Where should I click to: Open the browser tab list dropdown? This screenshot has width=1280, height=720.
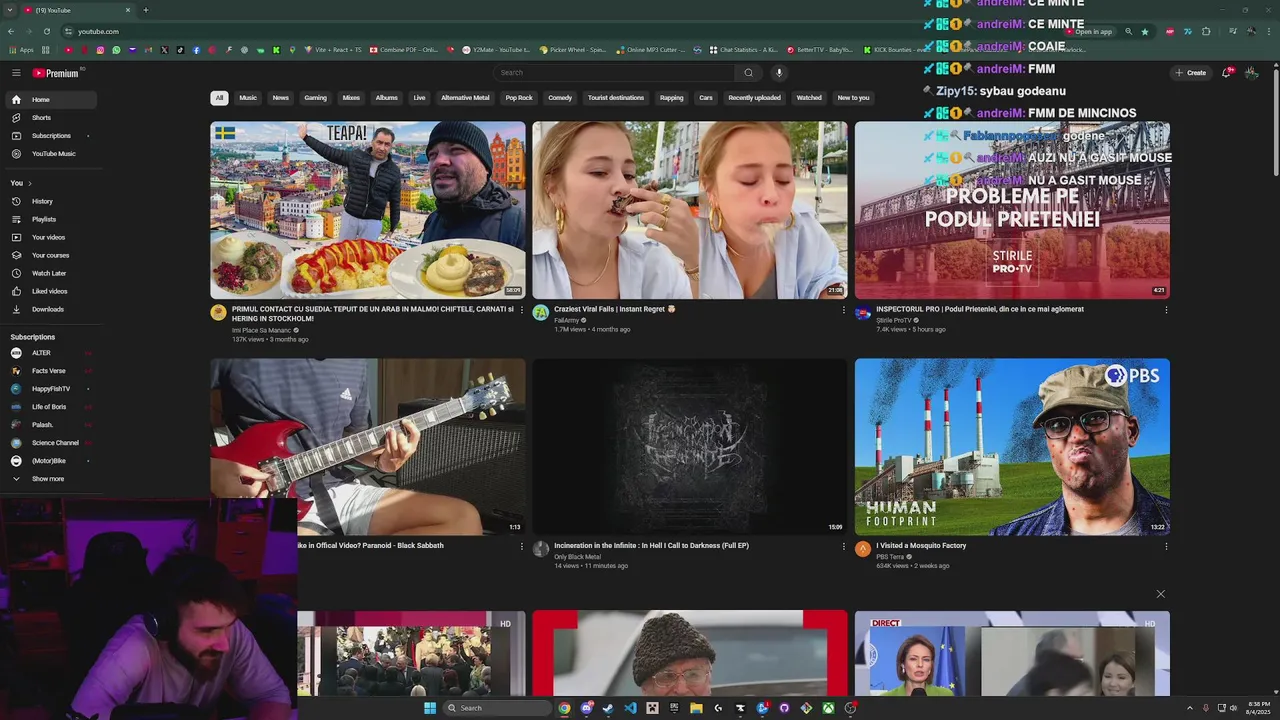(x=10, y=10)
